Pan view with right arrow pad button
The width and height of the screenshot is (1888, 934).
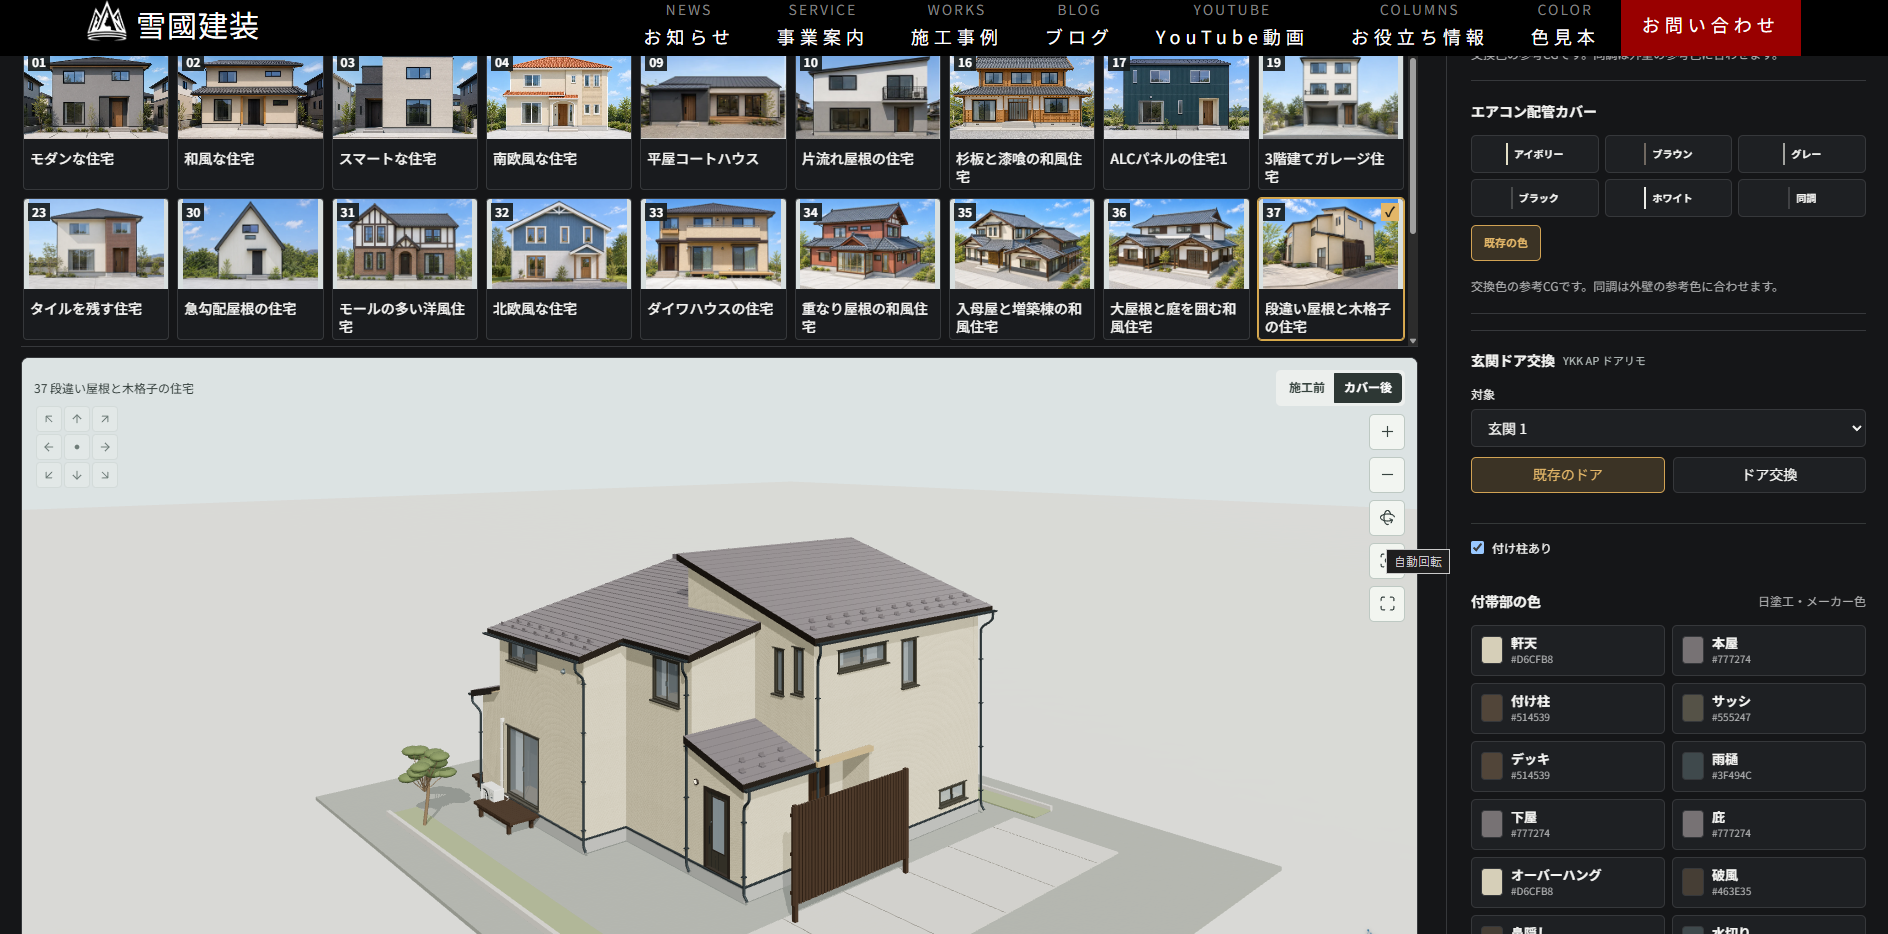coord(105,447)
